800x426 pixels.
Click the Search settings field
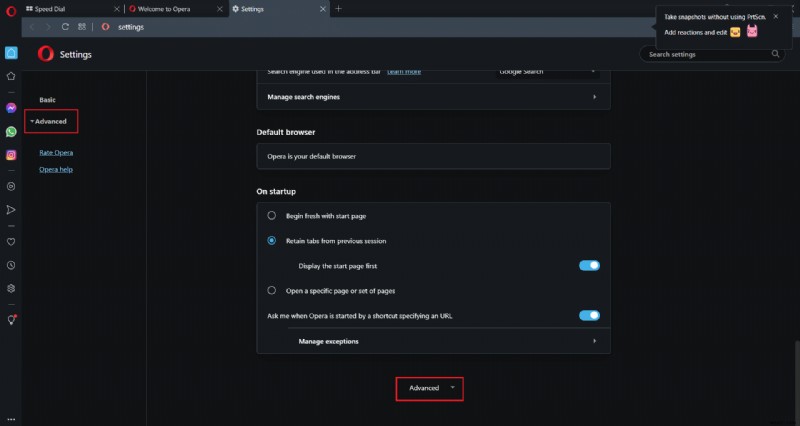(x=712, y=54)
